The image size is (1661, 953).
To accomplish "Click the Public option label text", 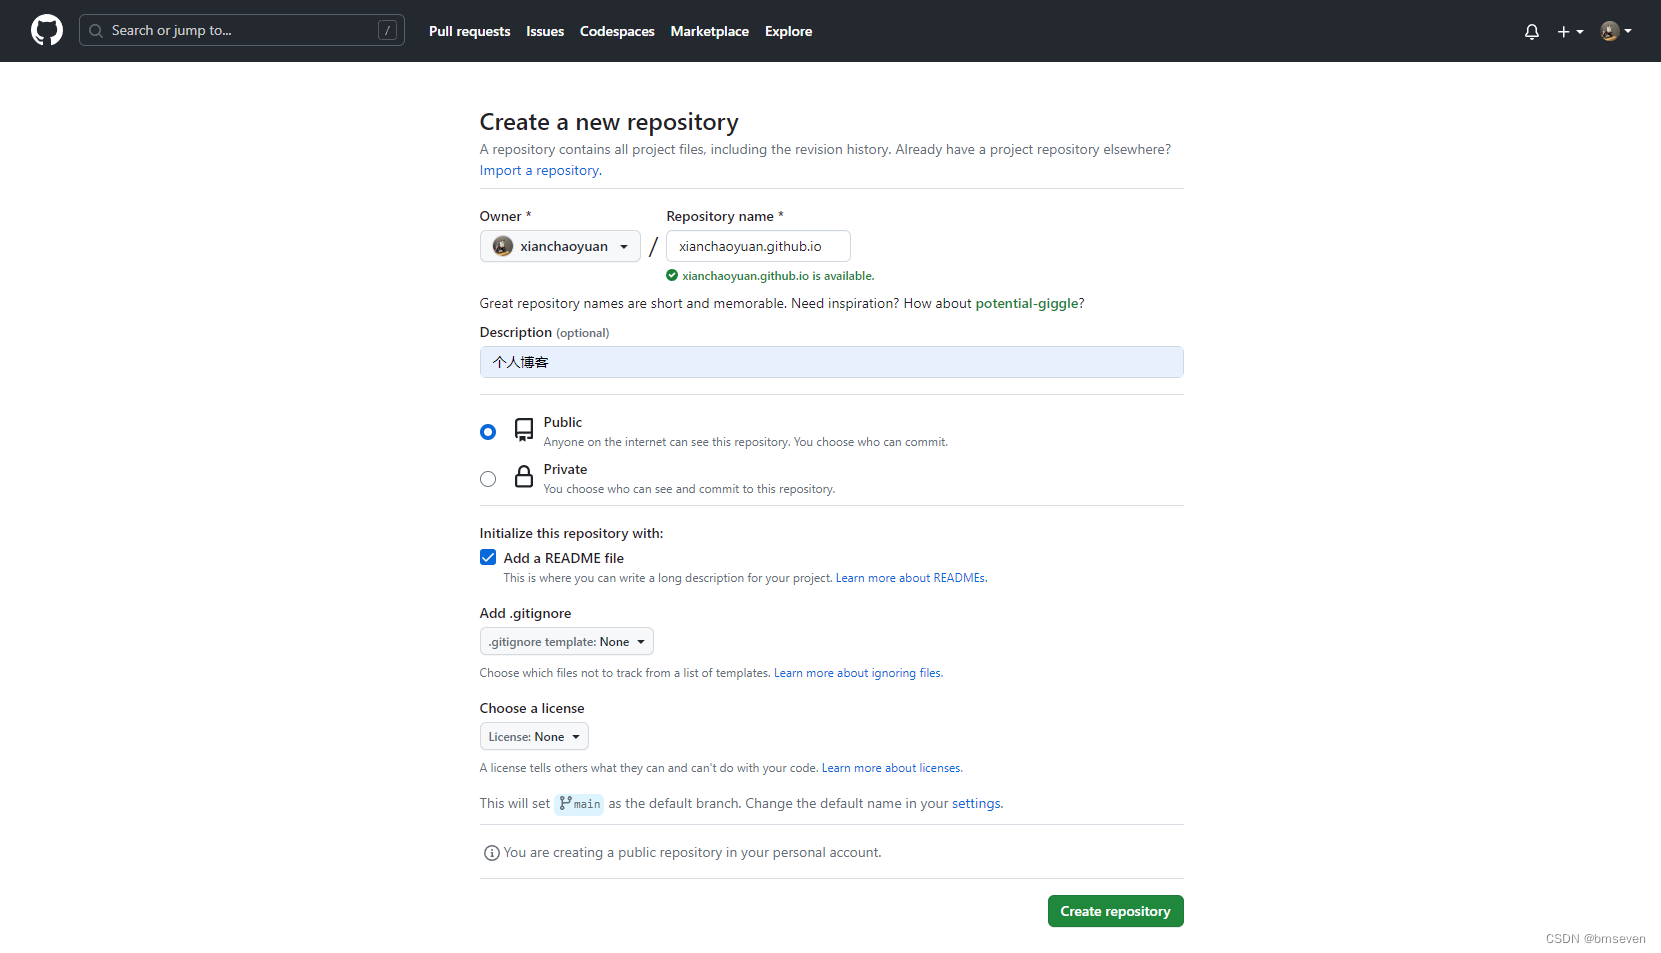I will point(563,422).
